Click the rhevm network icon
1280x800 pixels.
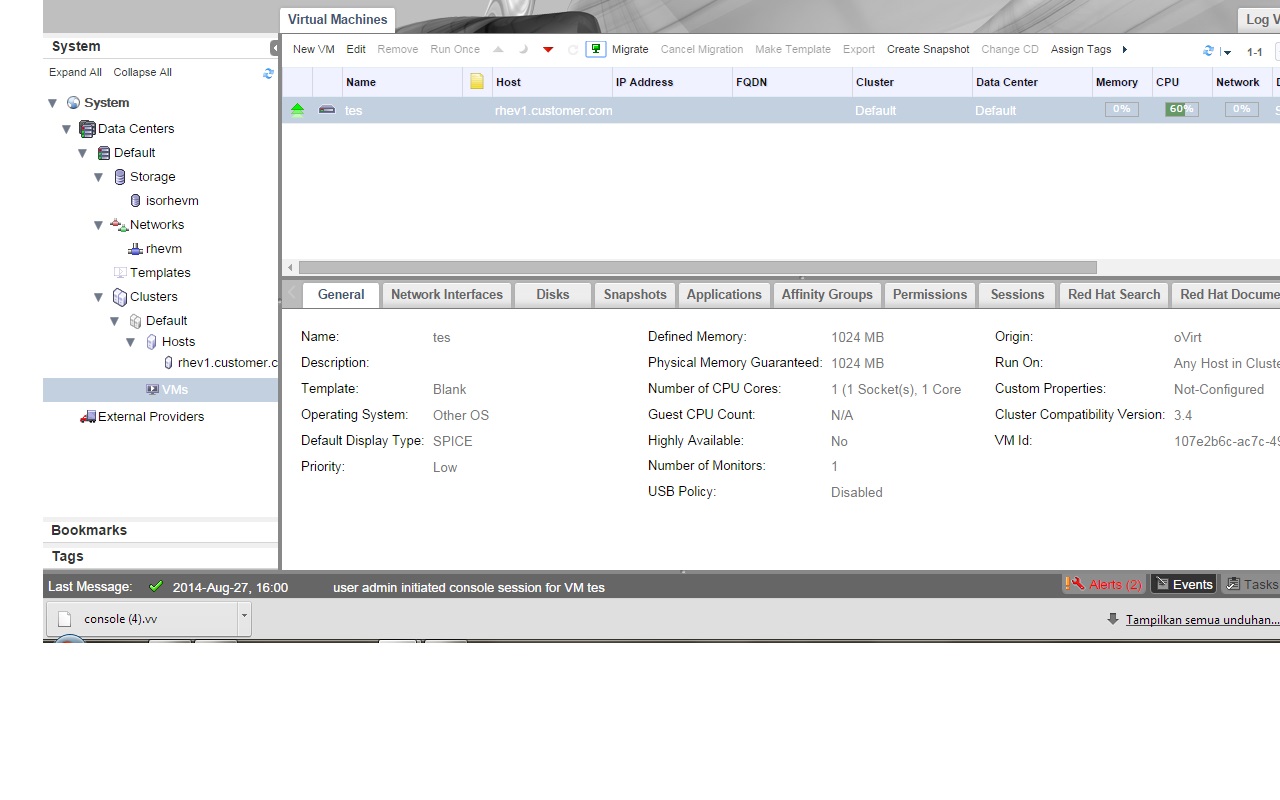point(136,249)
